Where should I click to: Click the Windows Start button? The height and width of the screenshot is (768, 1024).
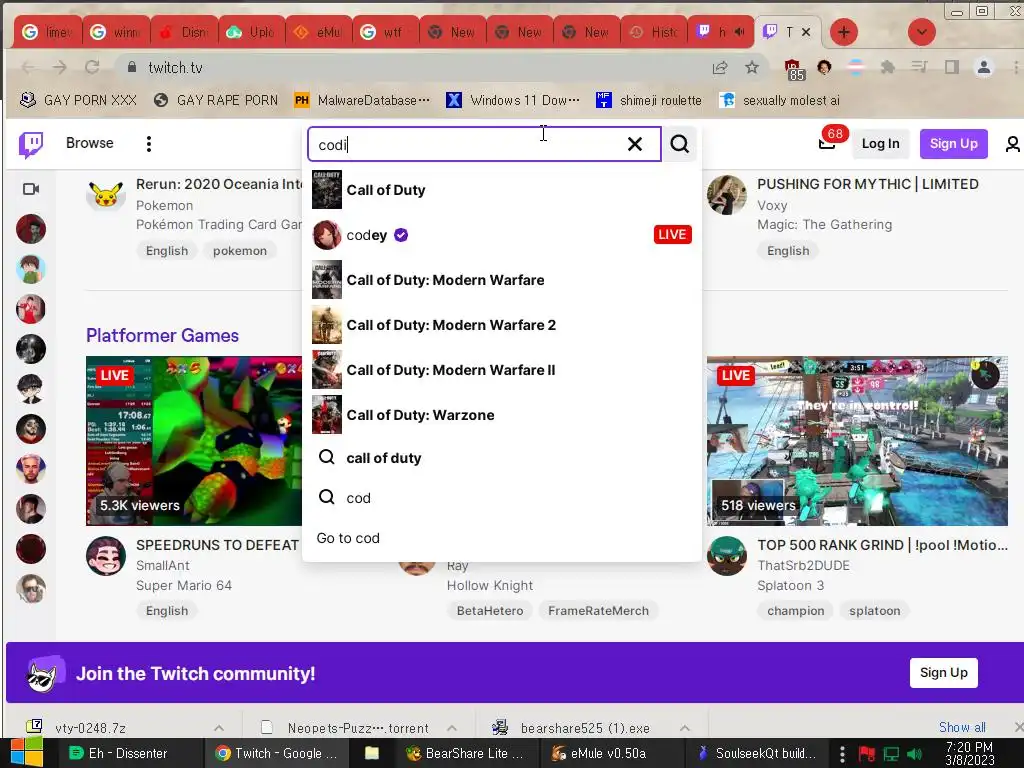(x=26, y=753)
